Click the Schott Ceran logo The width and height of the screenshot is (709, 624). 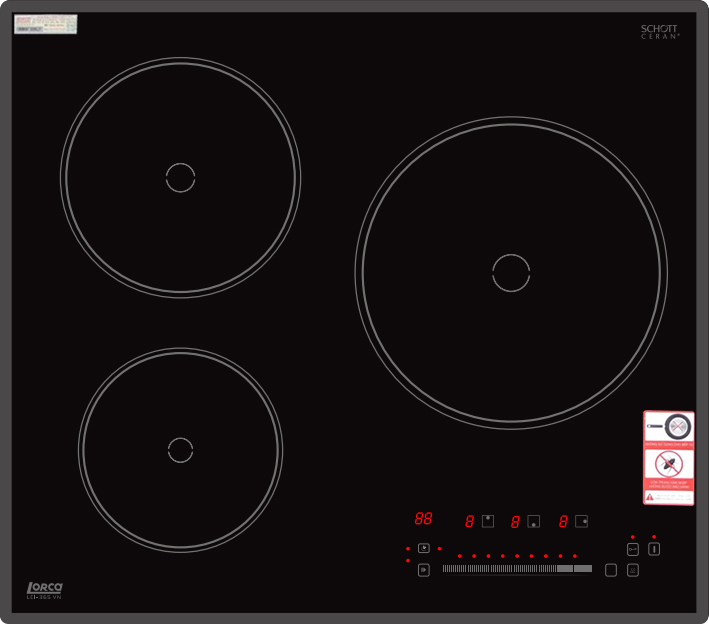[660, 32]
